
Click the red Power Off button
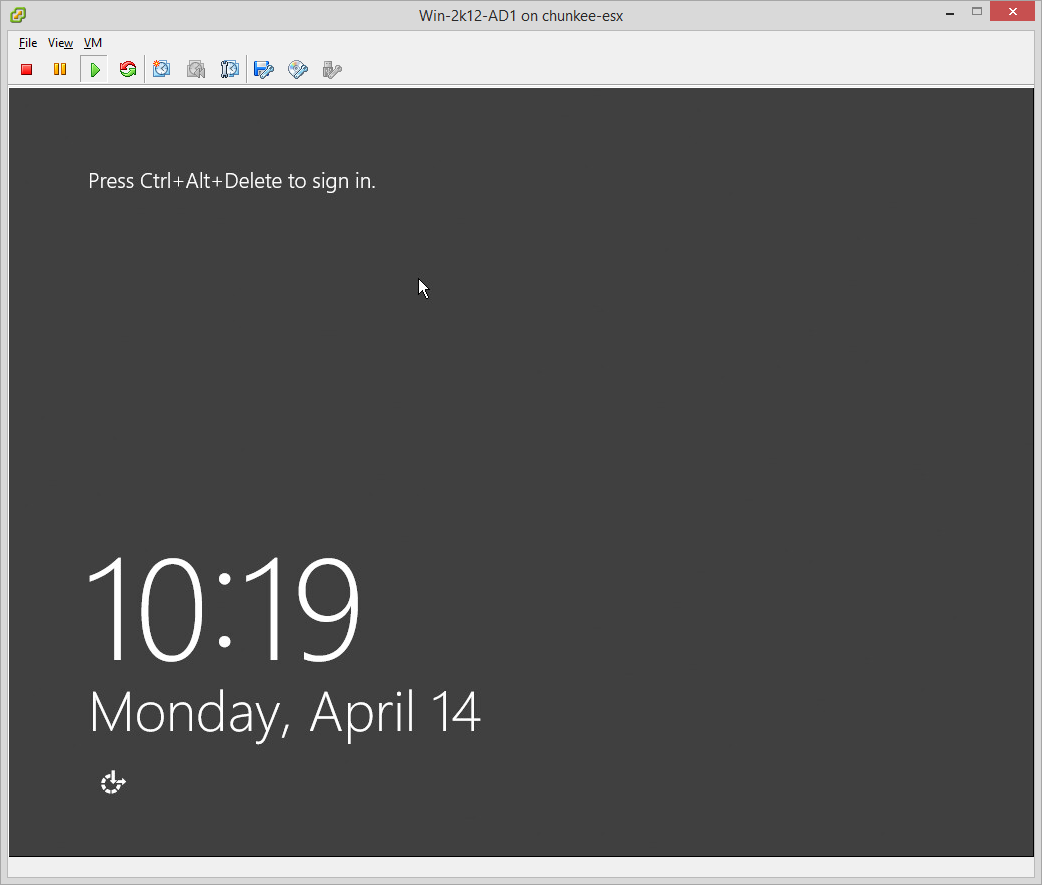click(27, 69)
